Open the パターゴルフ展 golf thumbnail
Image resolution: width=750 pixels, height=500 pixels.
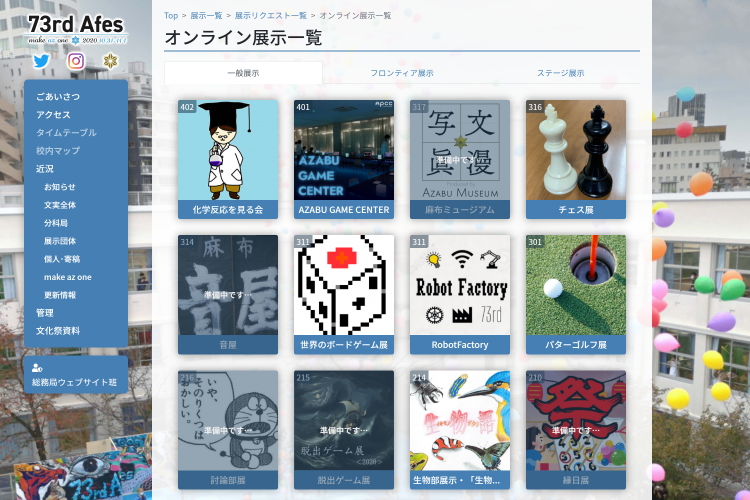click(x=576, y=285)
